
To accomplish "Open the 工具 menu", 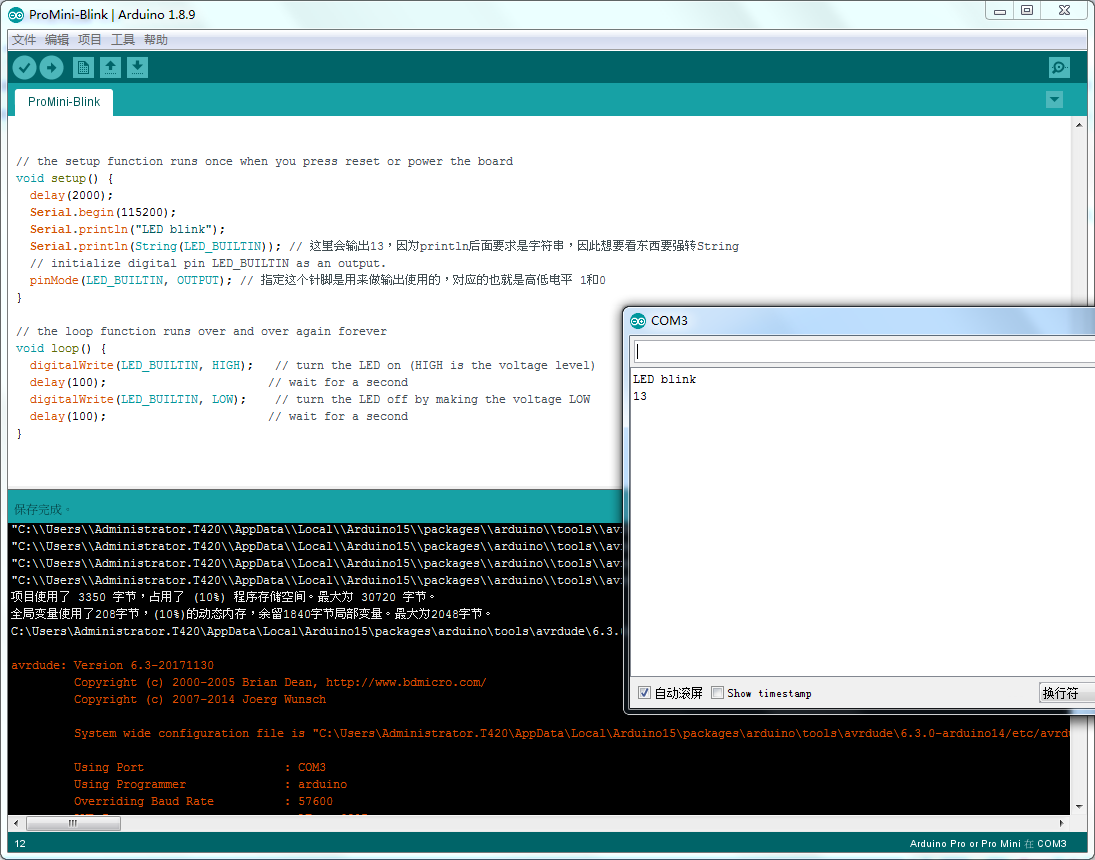I will click(x=123, y=40).
